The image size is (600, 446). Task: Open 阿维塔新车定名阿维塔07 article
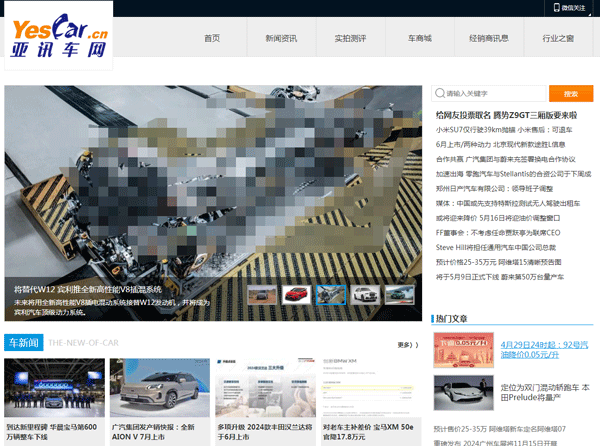tap(499, 429)
